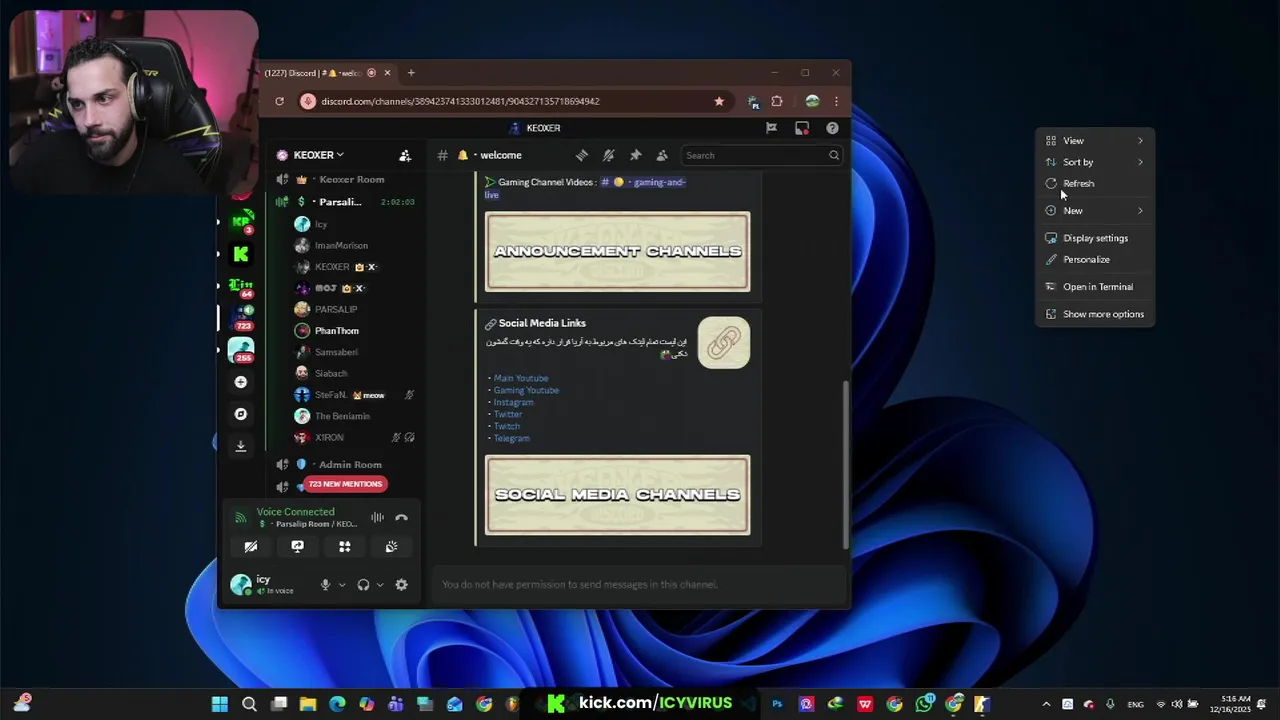Open the Main Youtube link

click(521, 378)
